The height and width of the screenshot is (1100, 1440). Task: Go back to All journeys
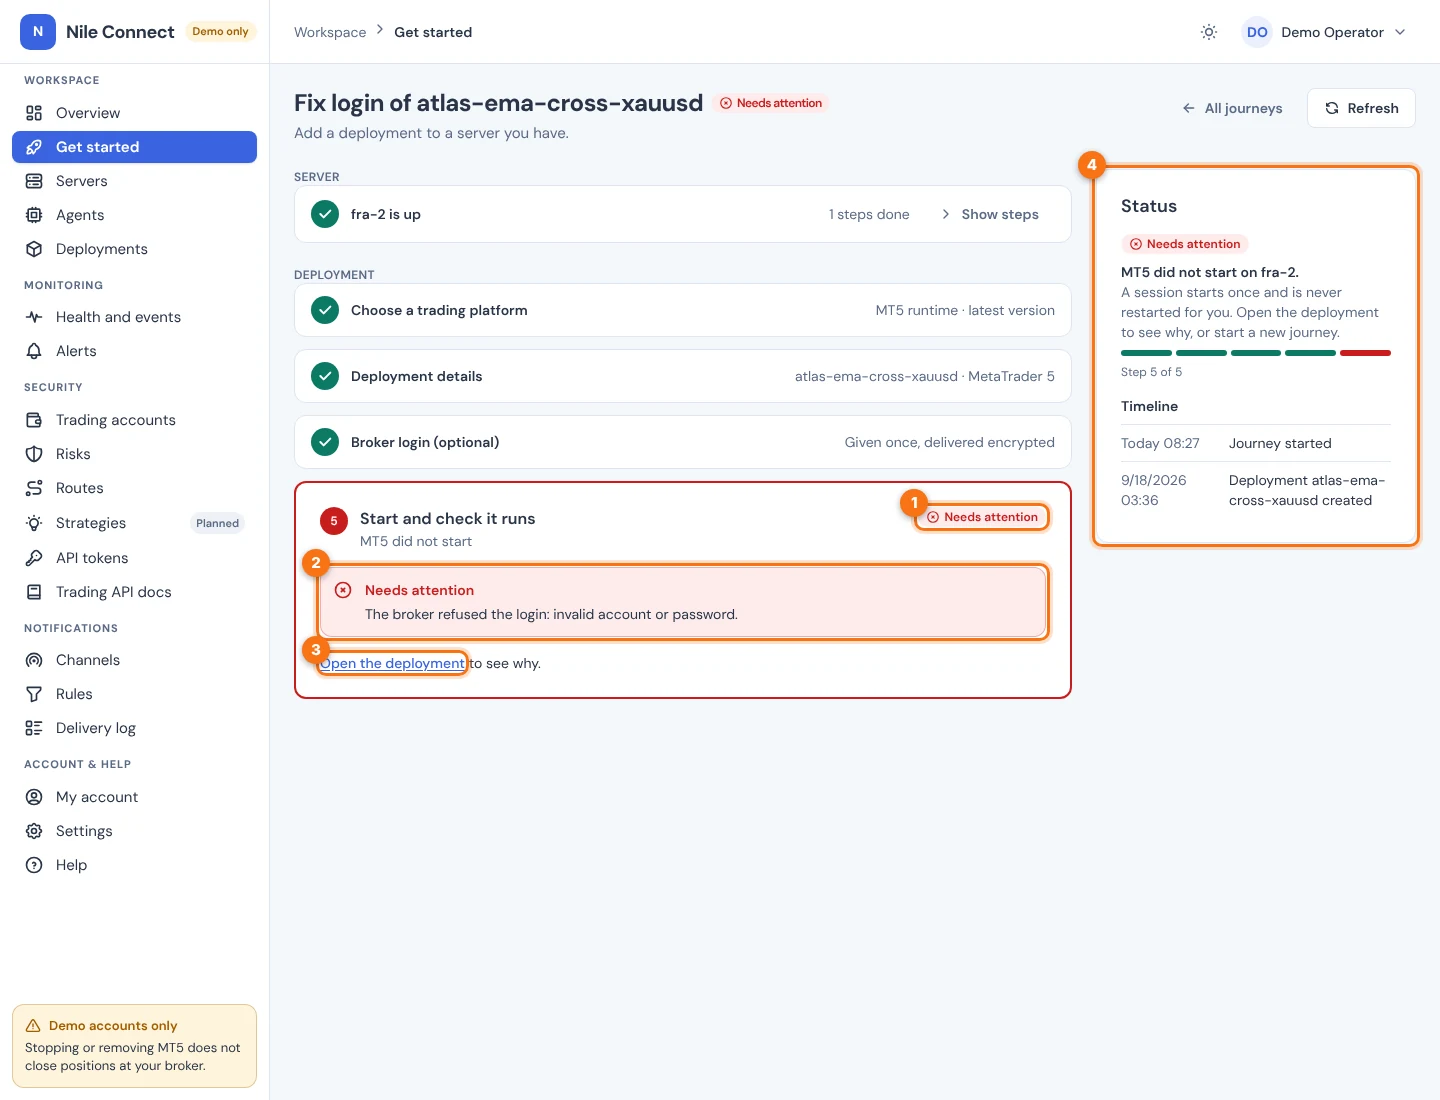1232,108
